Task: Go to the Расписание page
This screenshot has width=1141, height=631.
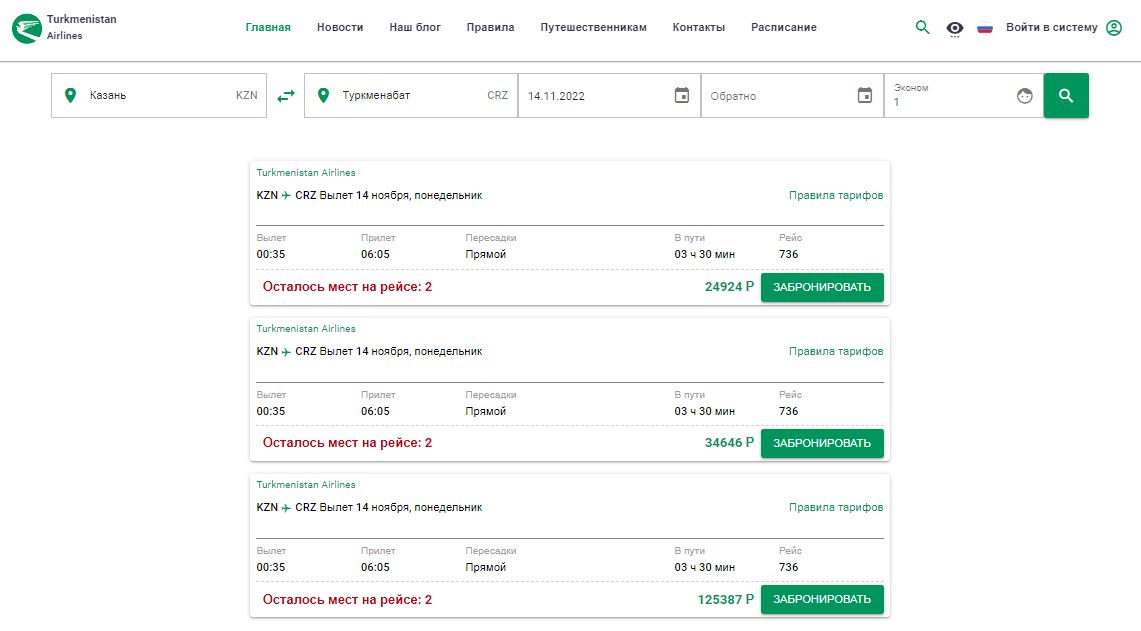Action: pyautogui.click(x=783, y=28)
